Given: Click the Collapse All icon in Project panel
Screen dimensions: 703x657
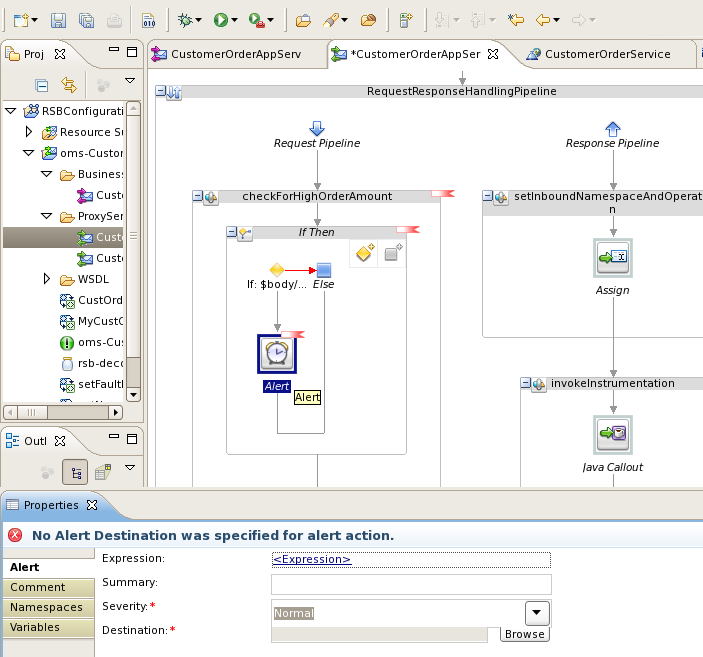Looking at the screenshot, I should point(42,85).
